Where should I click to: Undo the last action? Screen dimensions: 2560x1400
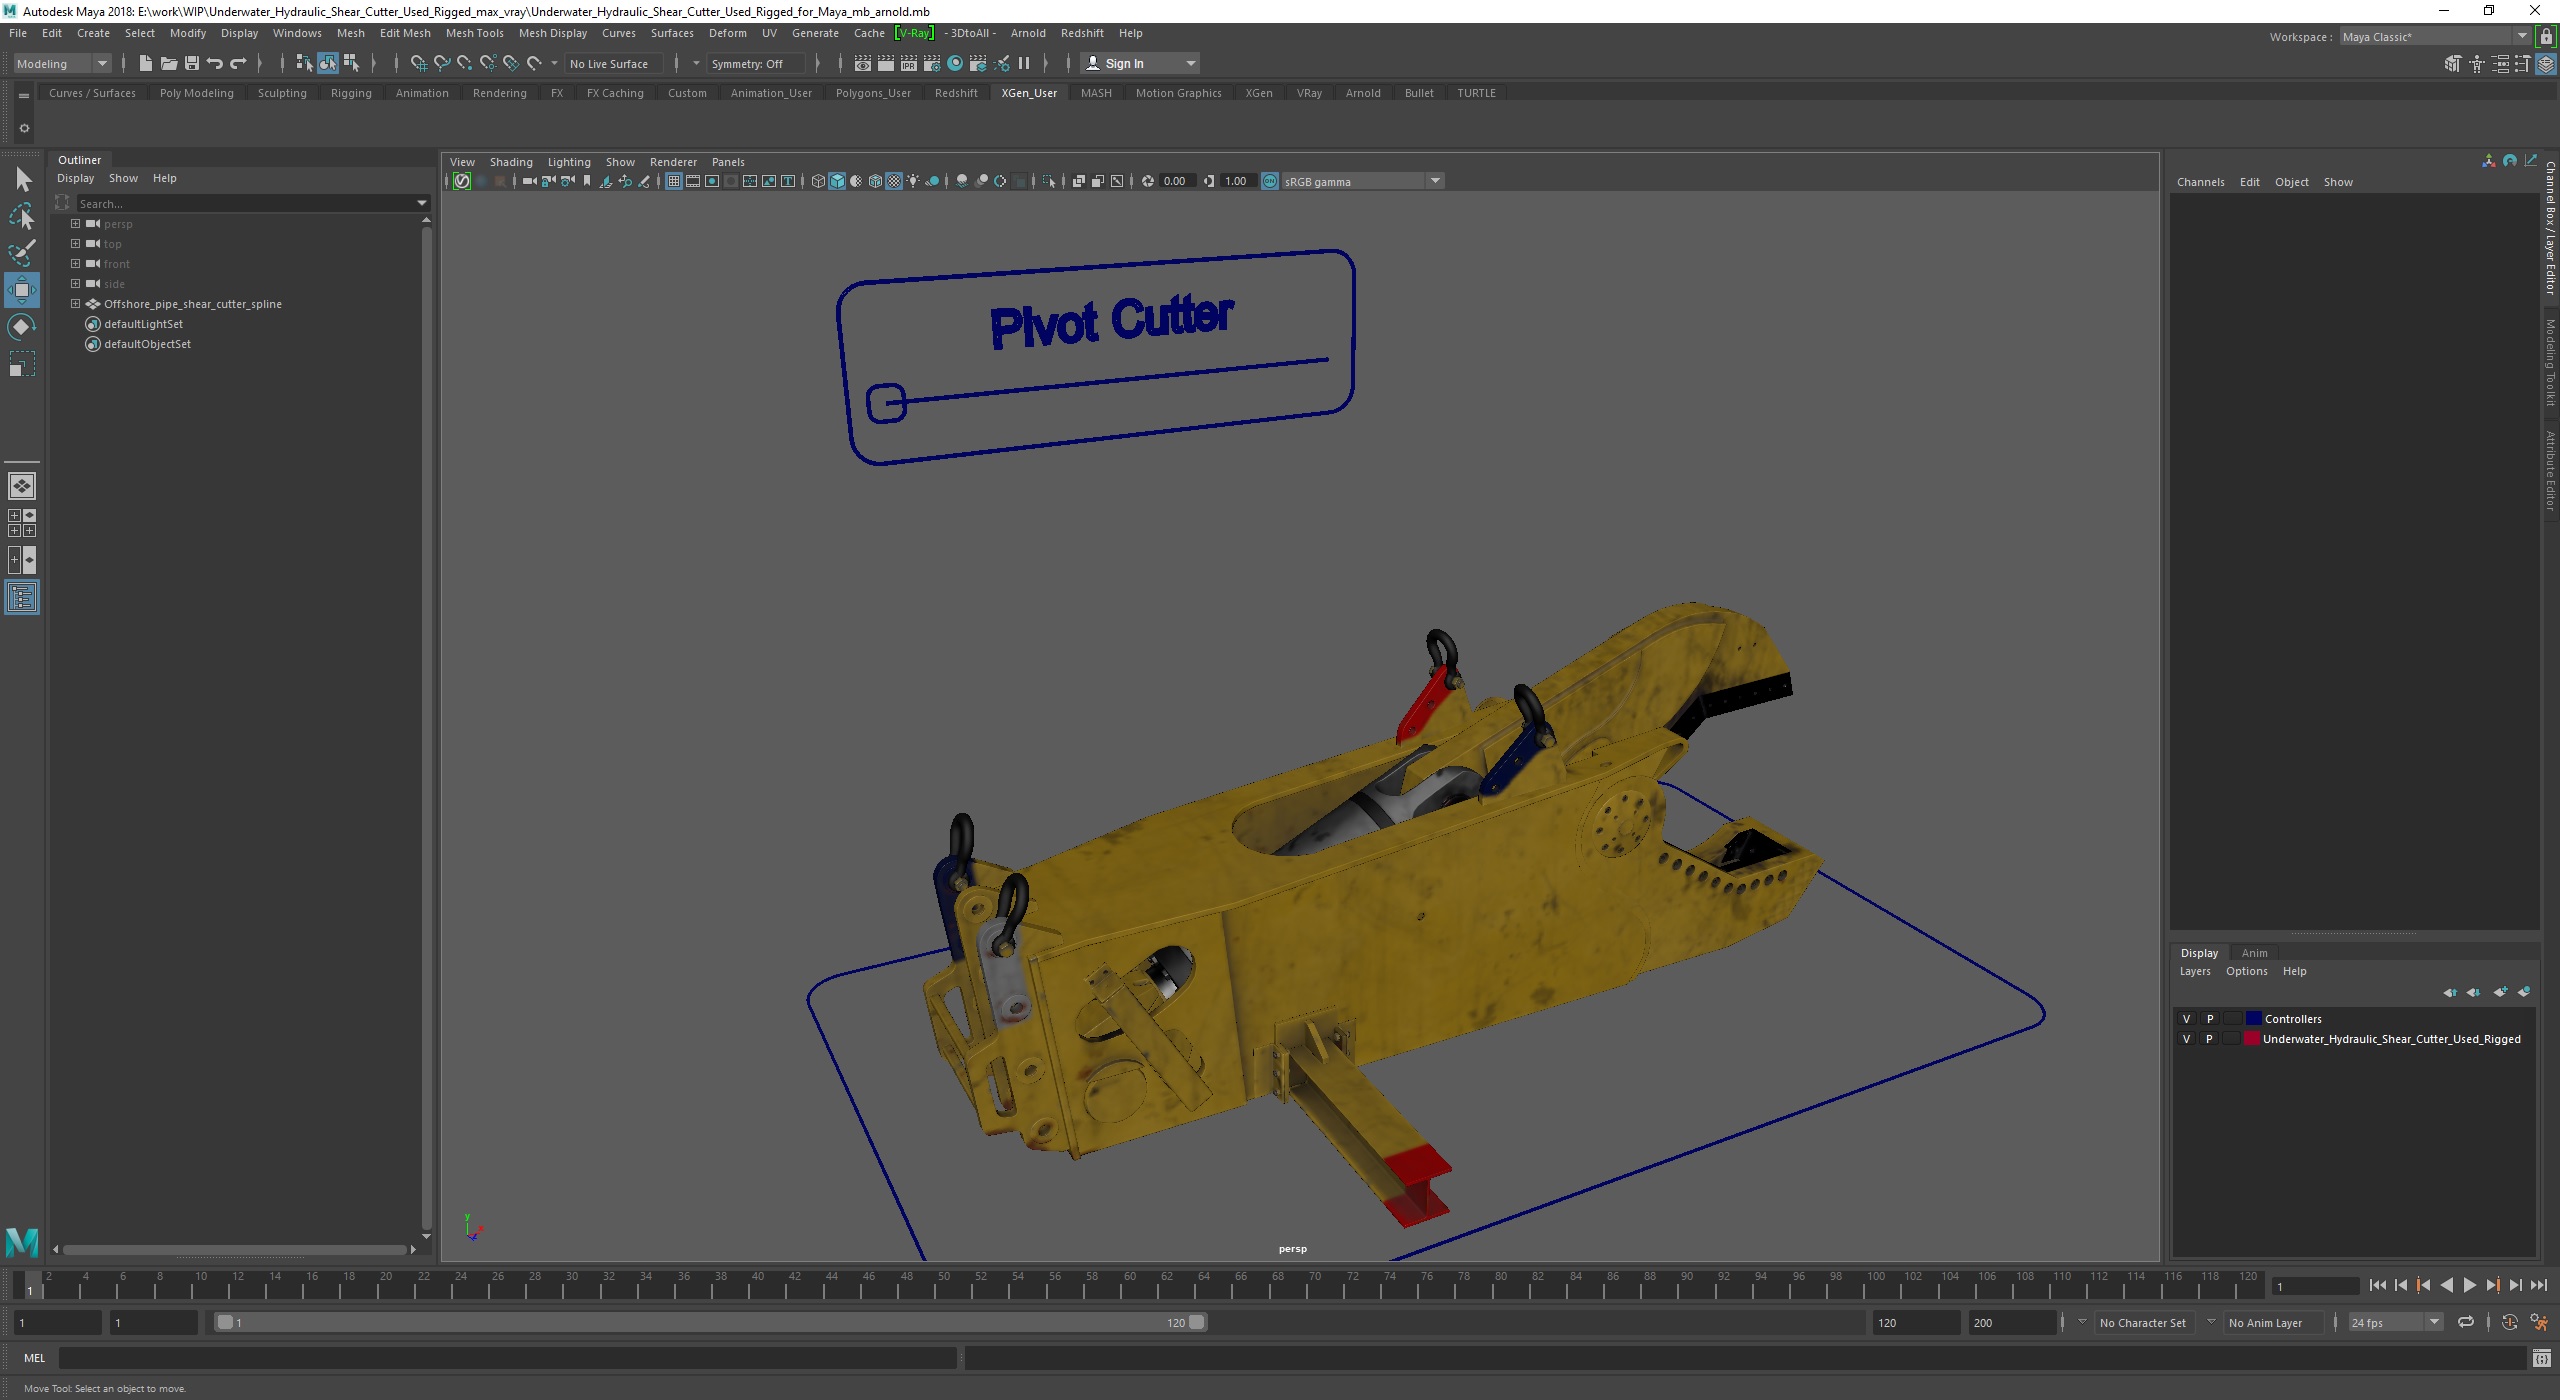point(214,63)
